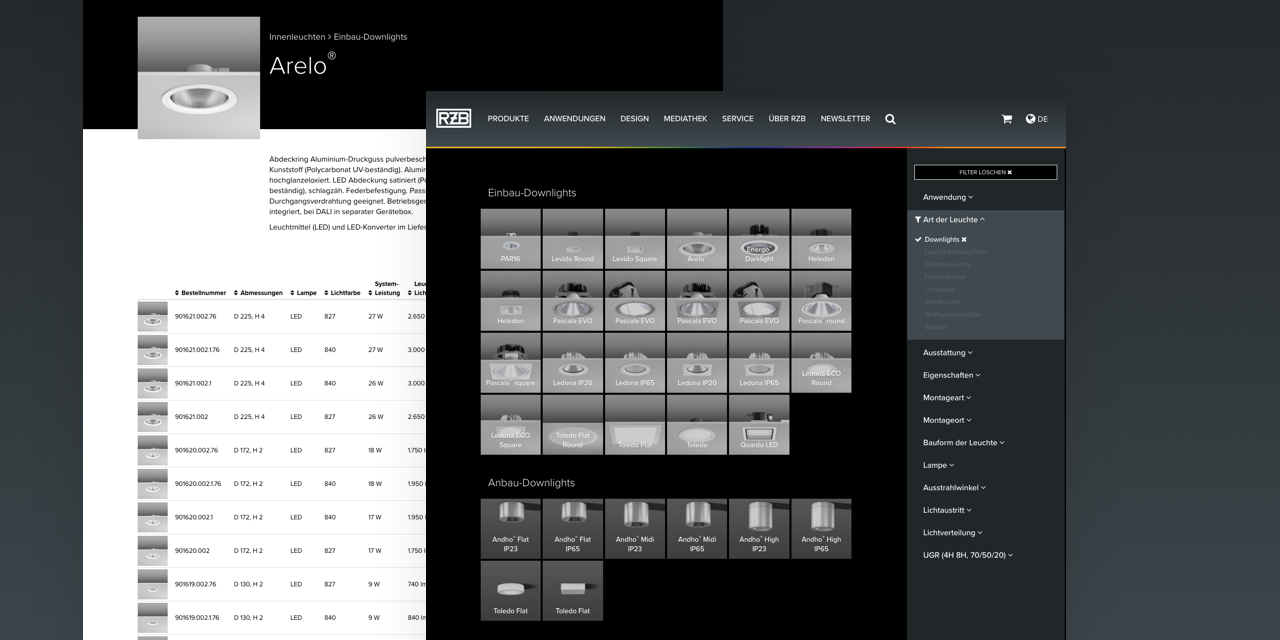Screen dimensions: 1280x640
Task: Open the Ledona ECO Square tile
Action: [x=510, y=424]
